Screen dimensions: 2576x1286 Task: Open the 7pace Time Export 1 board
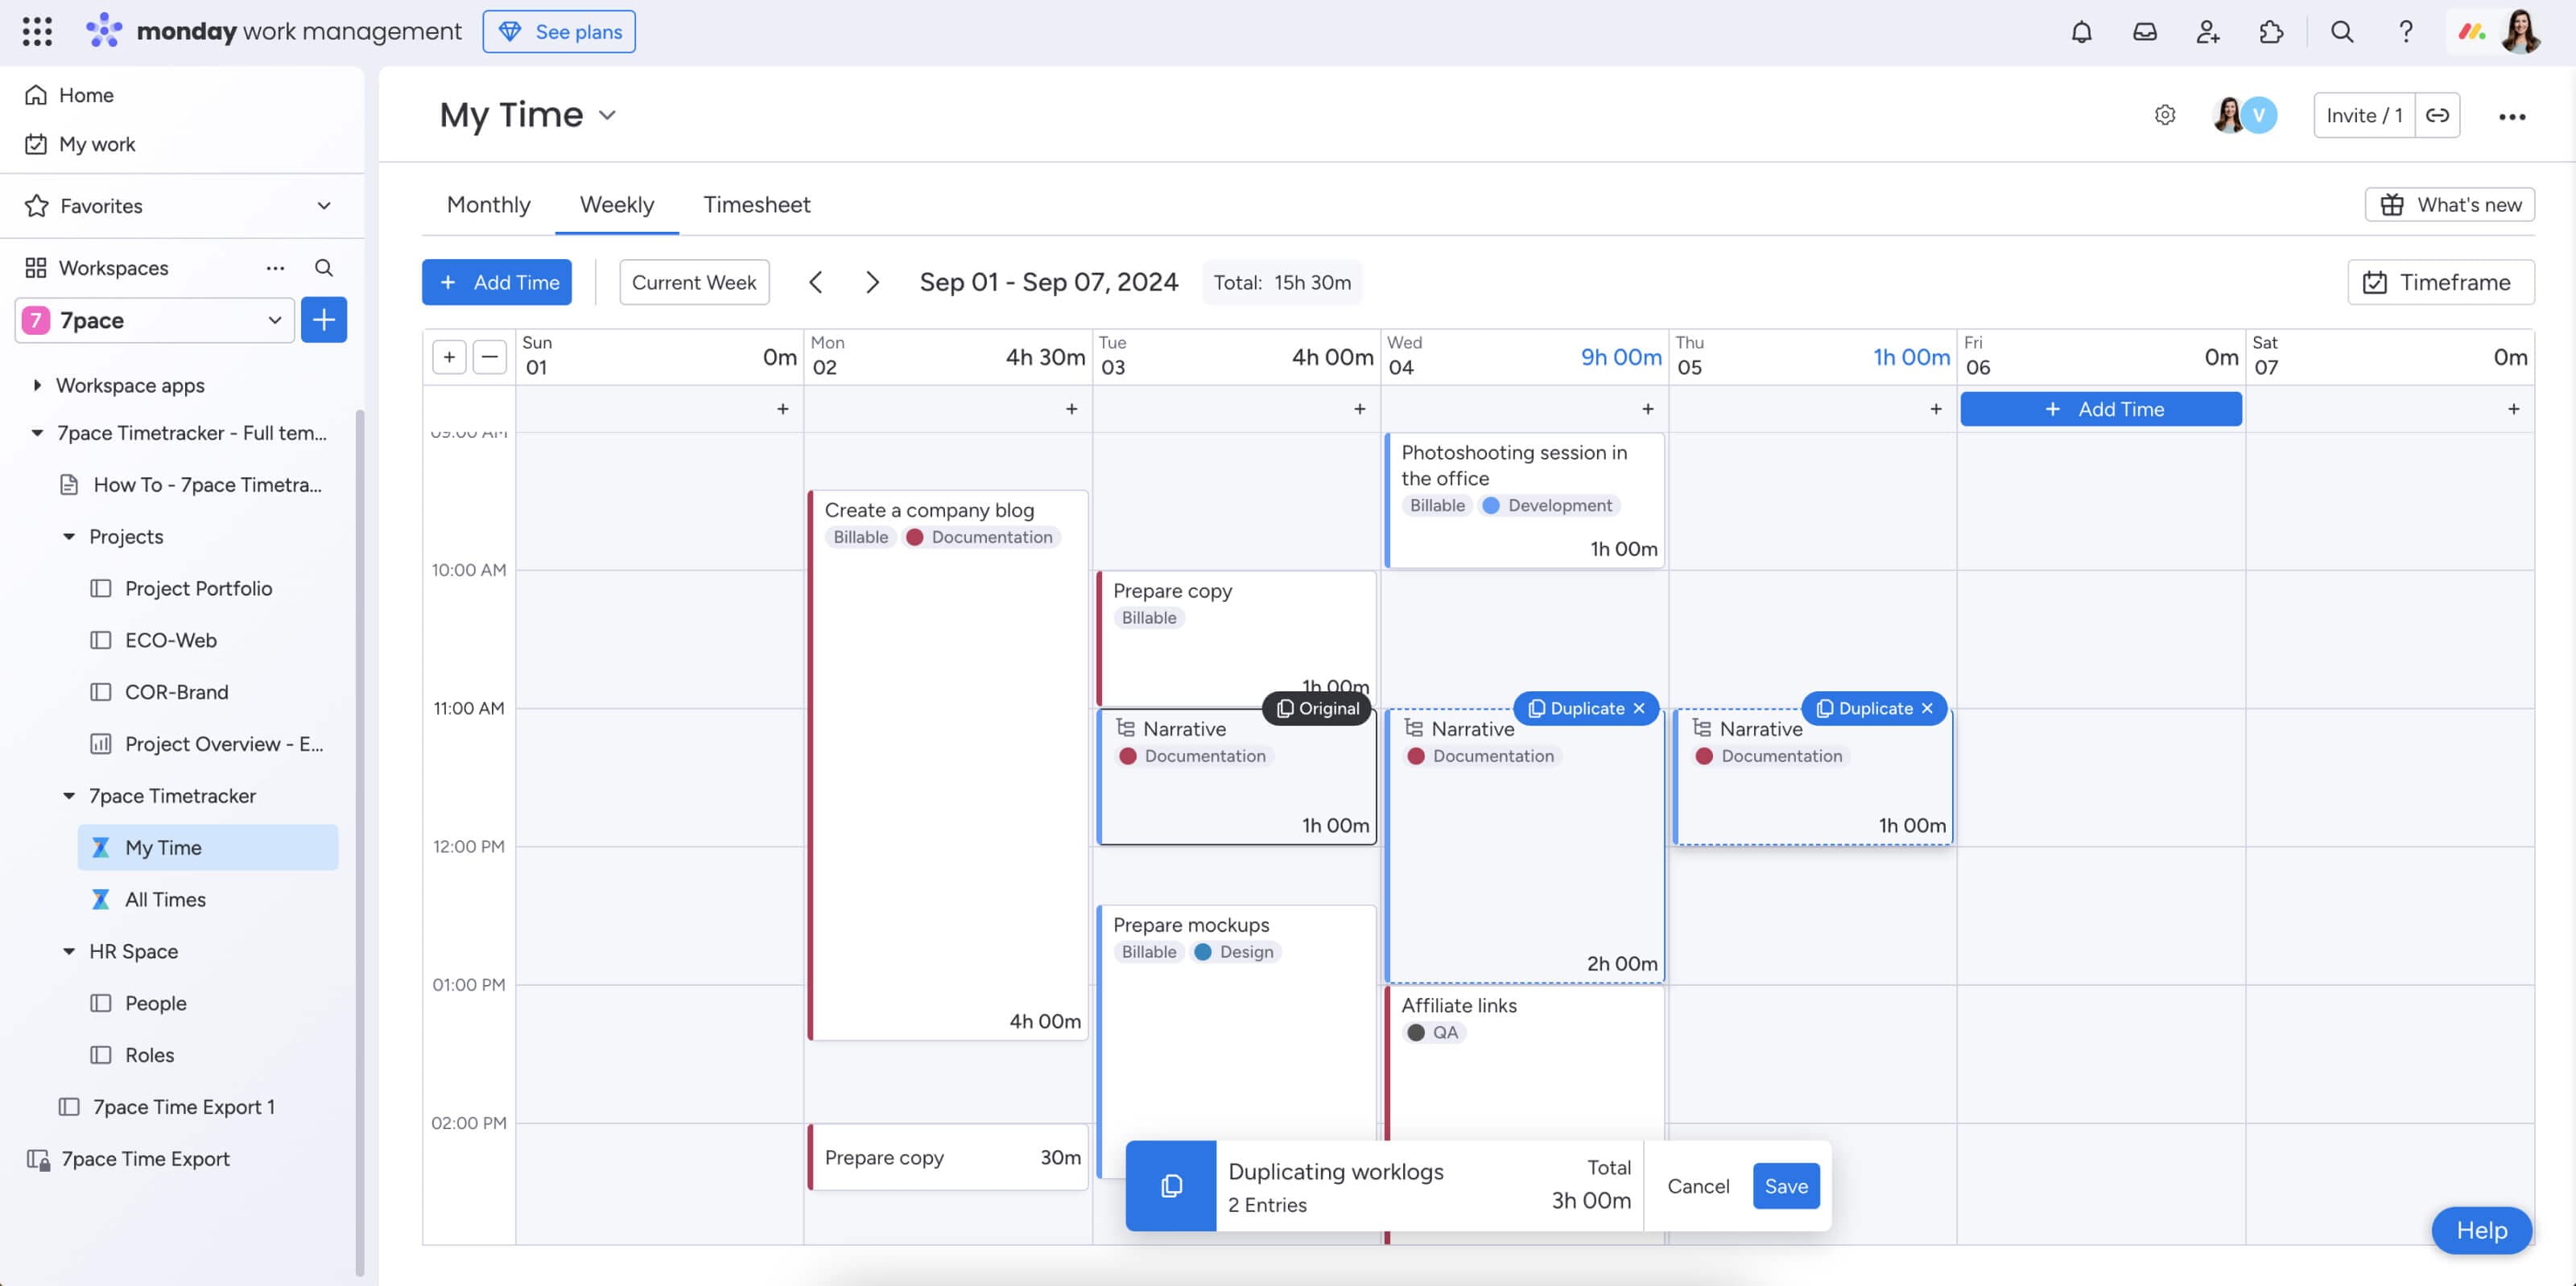[x=184, y=1107]
